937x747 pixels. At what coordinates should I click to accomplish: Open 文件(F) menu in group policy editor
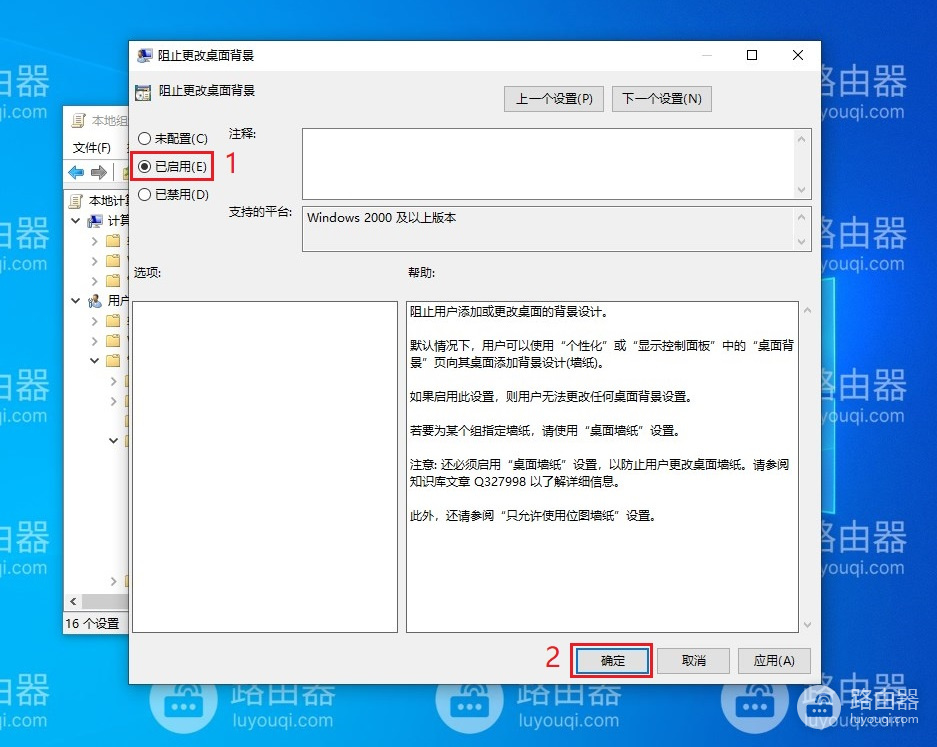91,148
